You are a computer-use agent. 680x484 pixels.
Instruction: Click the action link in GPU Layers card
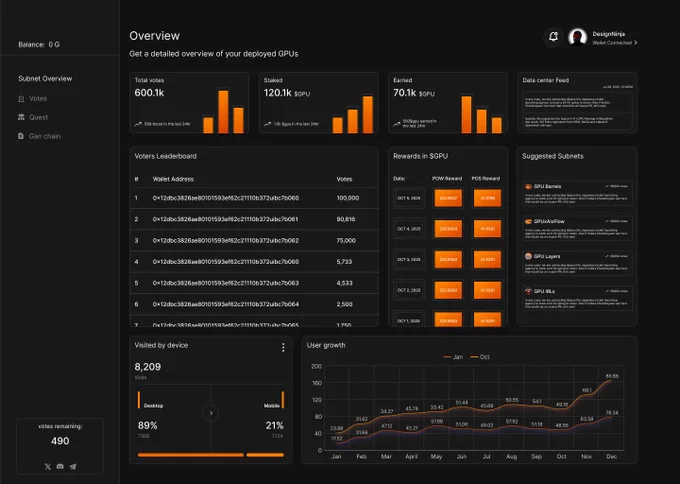point(616,256)
